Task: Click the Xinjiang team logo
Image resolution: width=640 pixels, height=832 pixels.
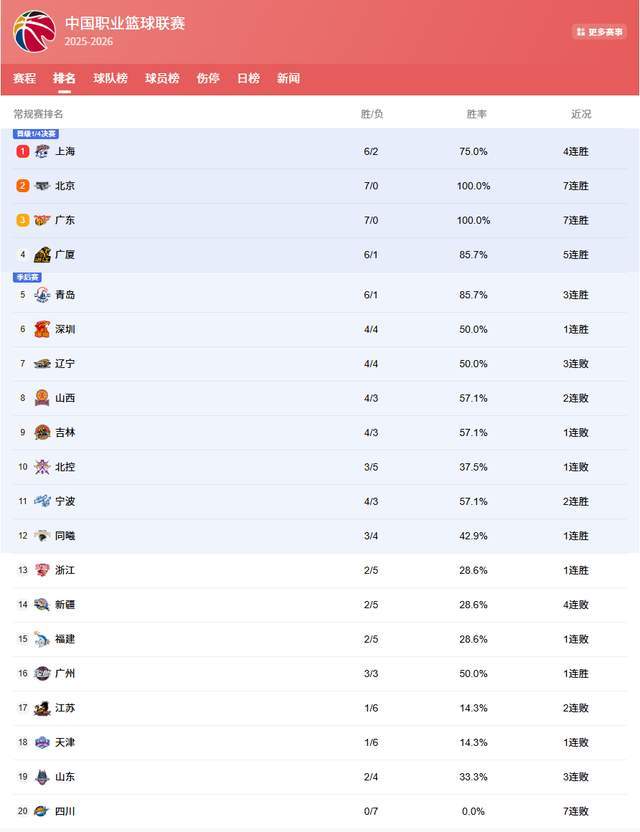Action: tap(42, 604)
